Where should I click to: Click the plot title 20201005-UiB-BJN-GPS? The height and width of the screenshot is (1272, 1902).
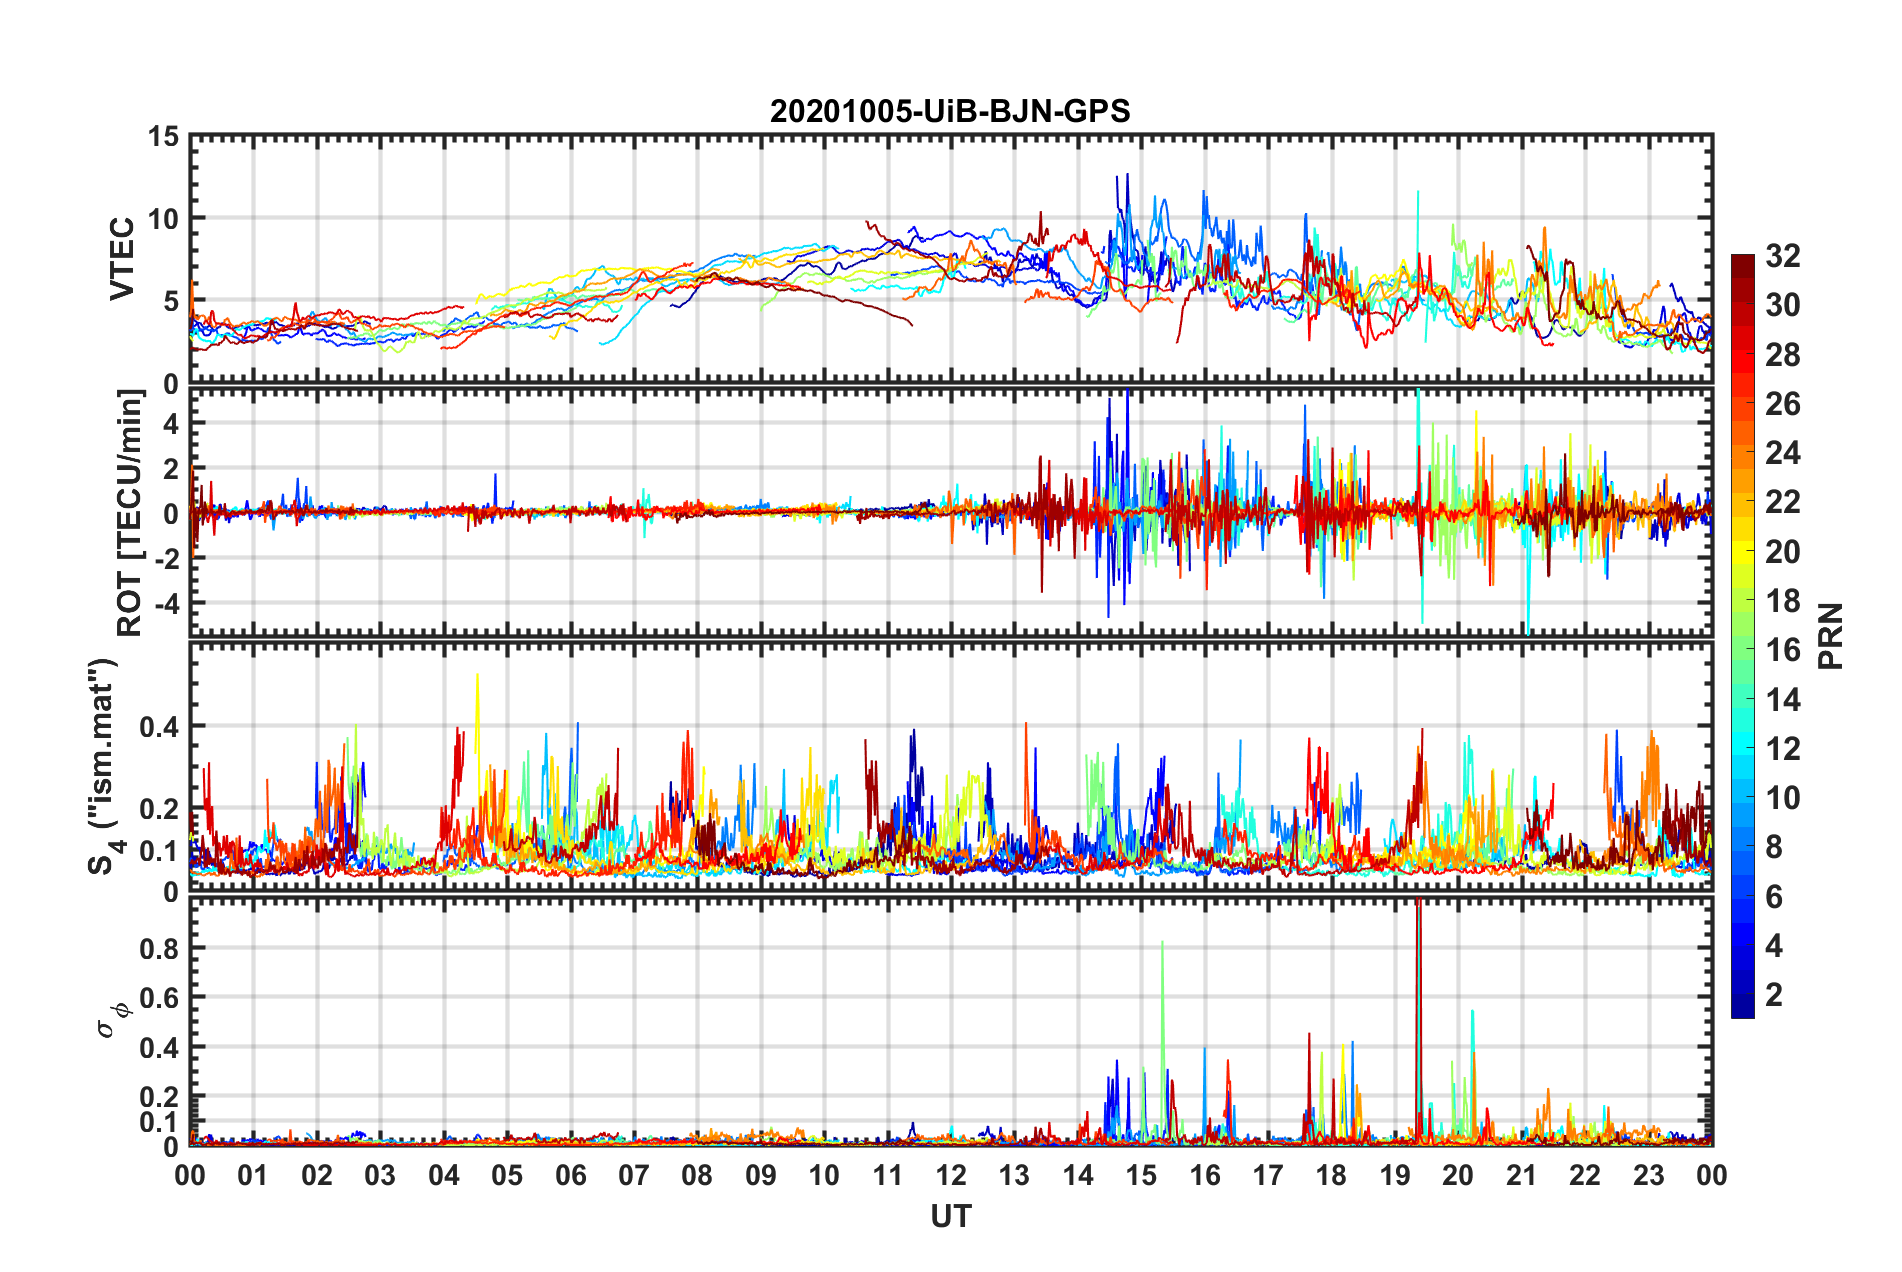pyautogui.click(x=950, y=111)
